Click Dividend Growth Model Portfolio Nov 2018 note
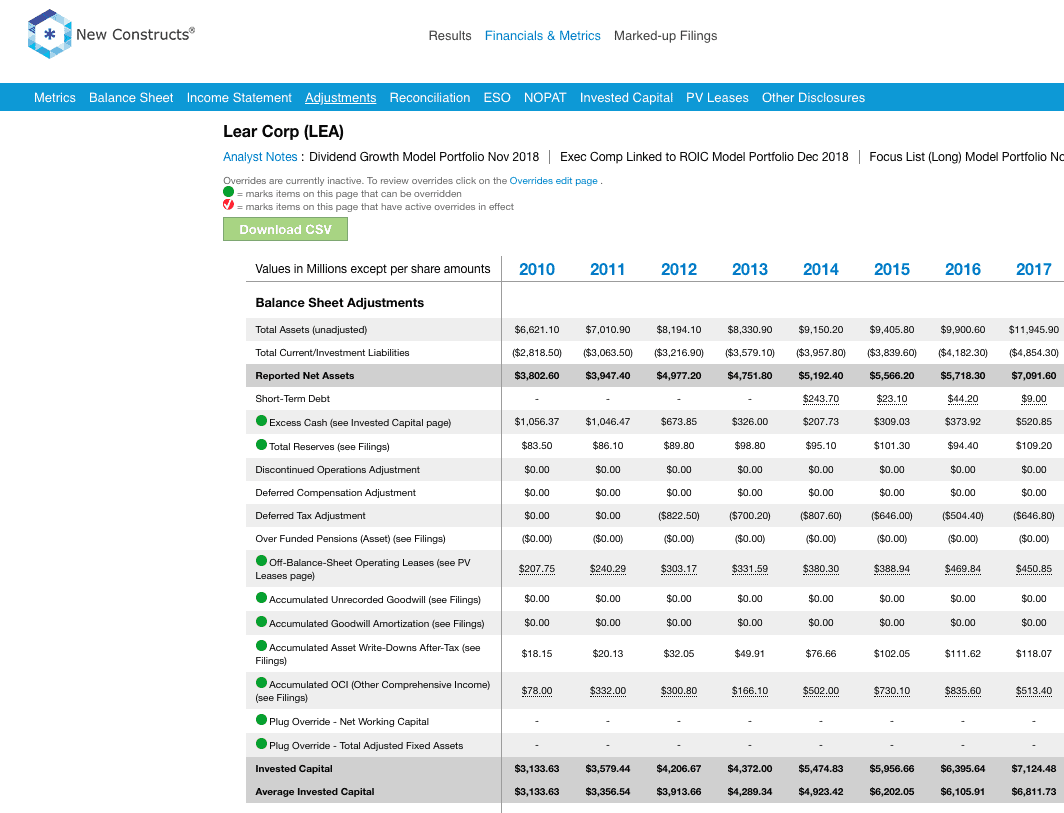 click(424, 157)
